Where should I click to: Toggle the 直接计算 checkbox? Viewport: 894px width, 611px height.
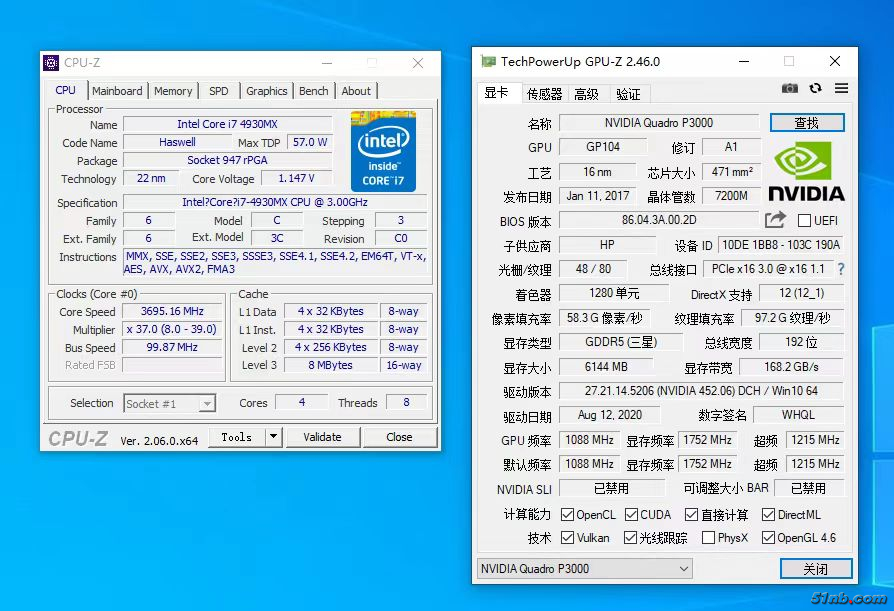pos(691,515)
